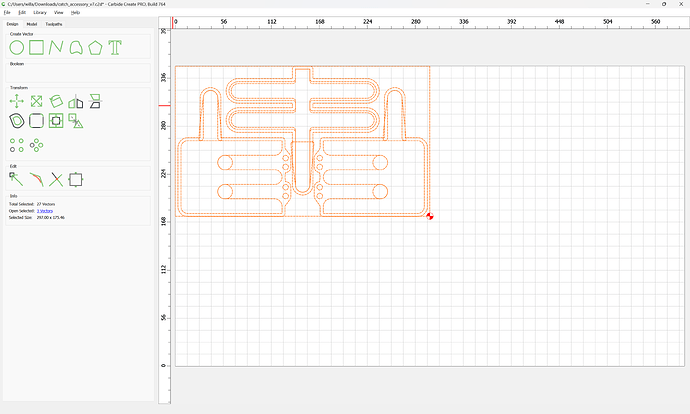Activate the Rotate transform tool
Viewport: 690px width, 414px height.
(56, 101)
